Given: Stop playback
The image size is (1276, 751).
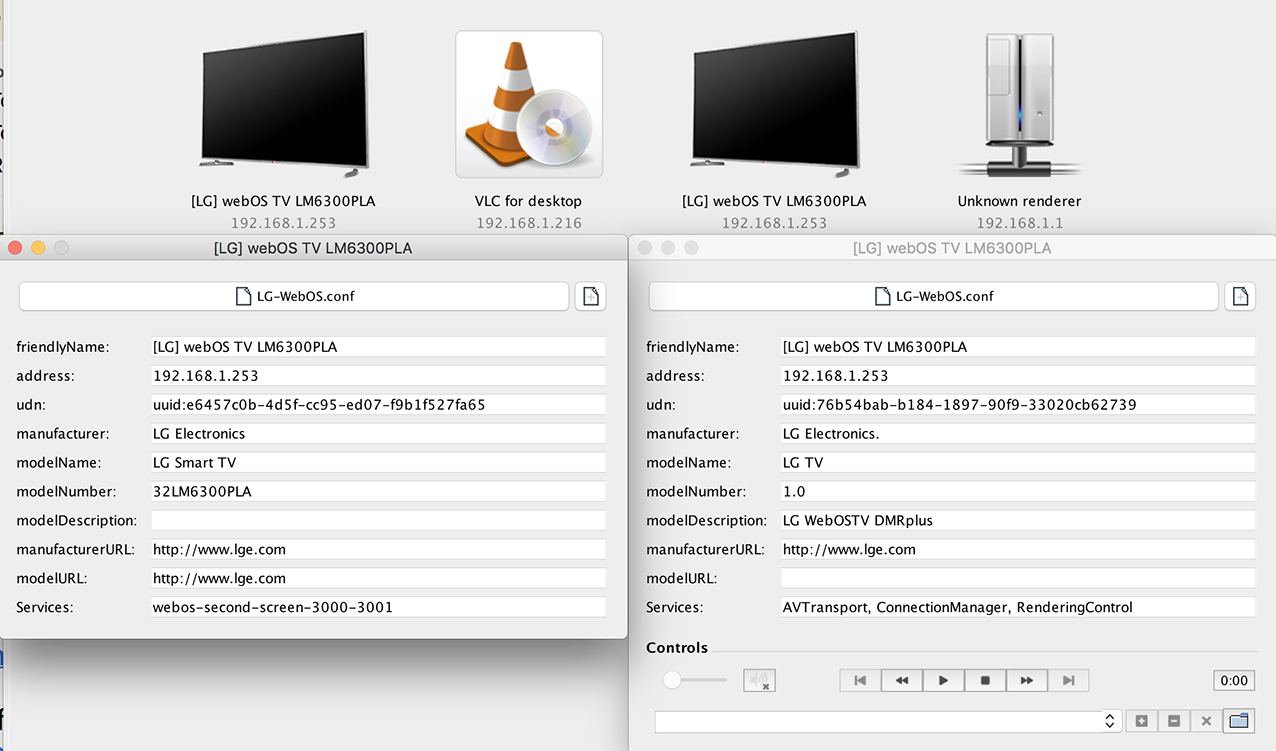Looking at the screenshot, I should point(985,681).
